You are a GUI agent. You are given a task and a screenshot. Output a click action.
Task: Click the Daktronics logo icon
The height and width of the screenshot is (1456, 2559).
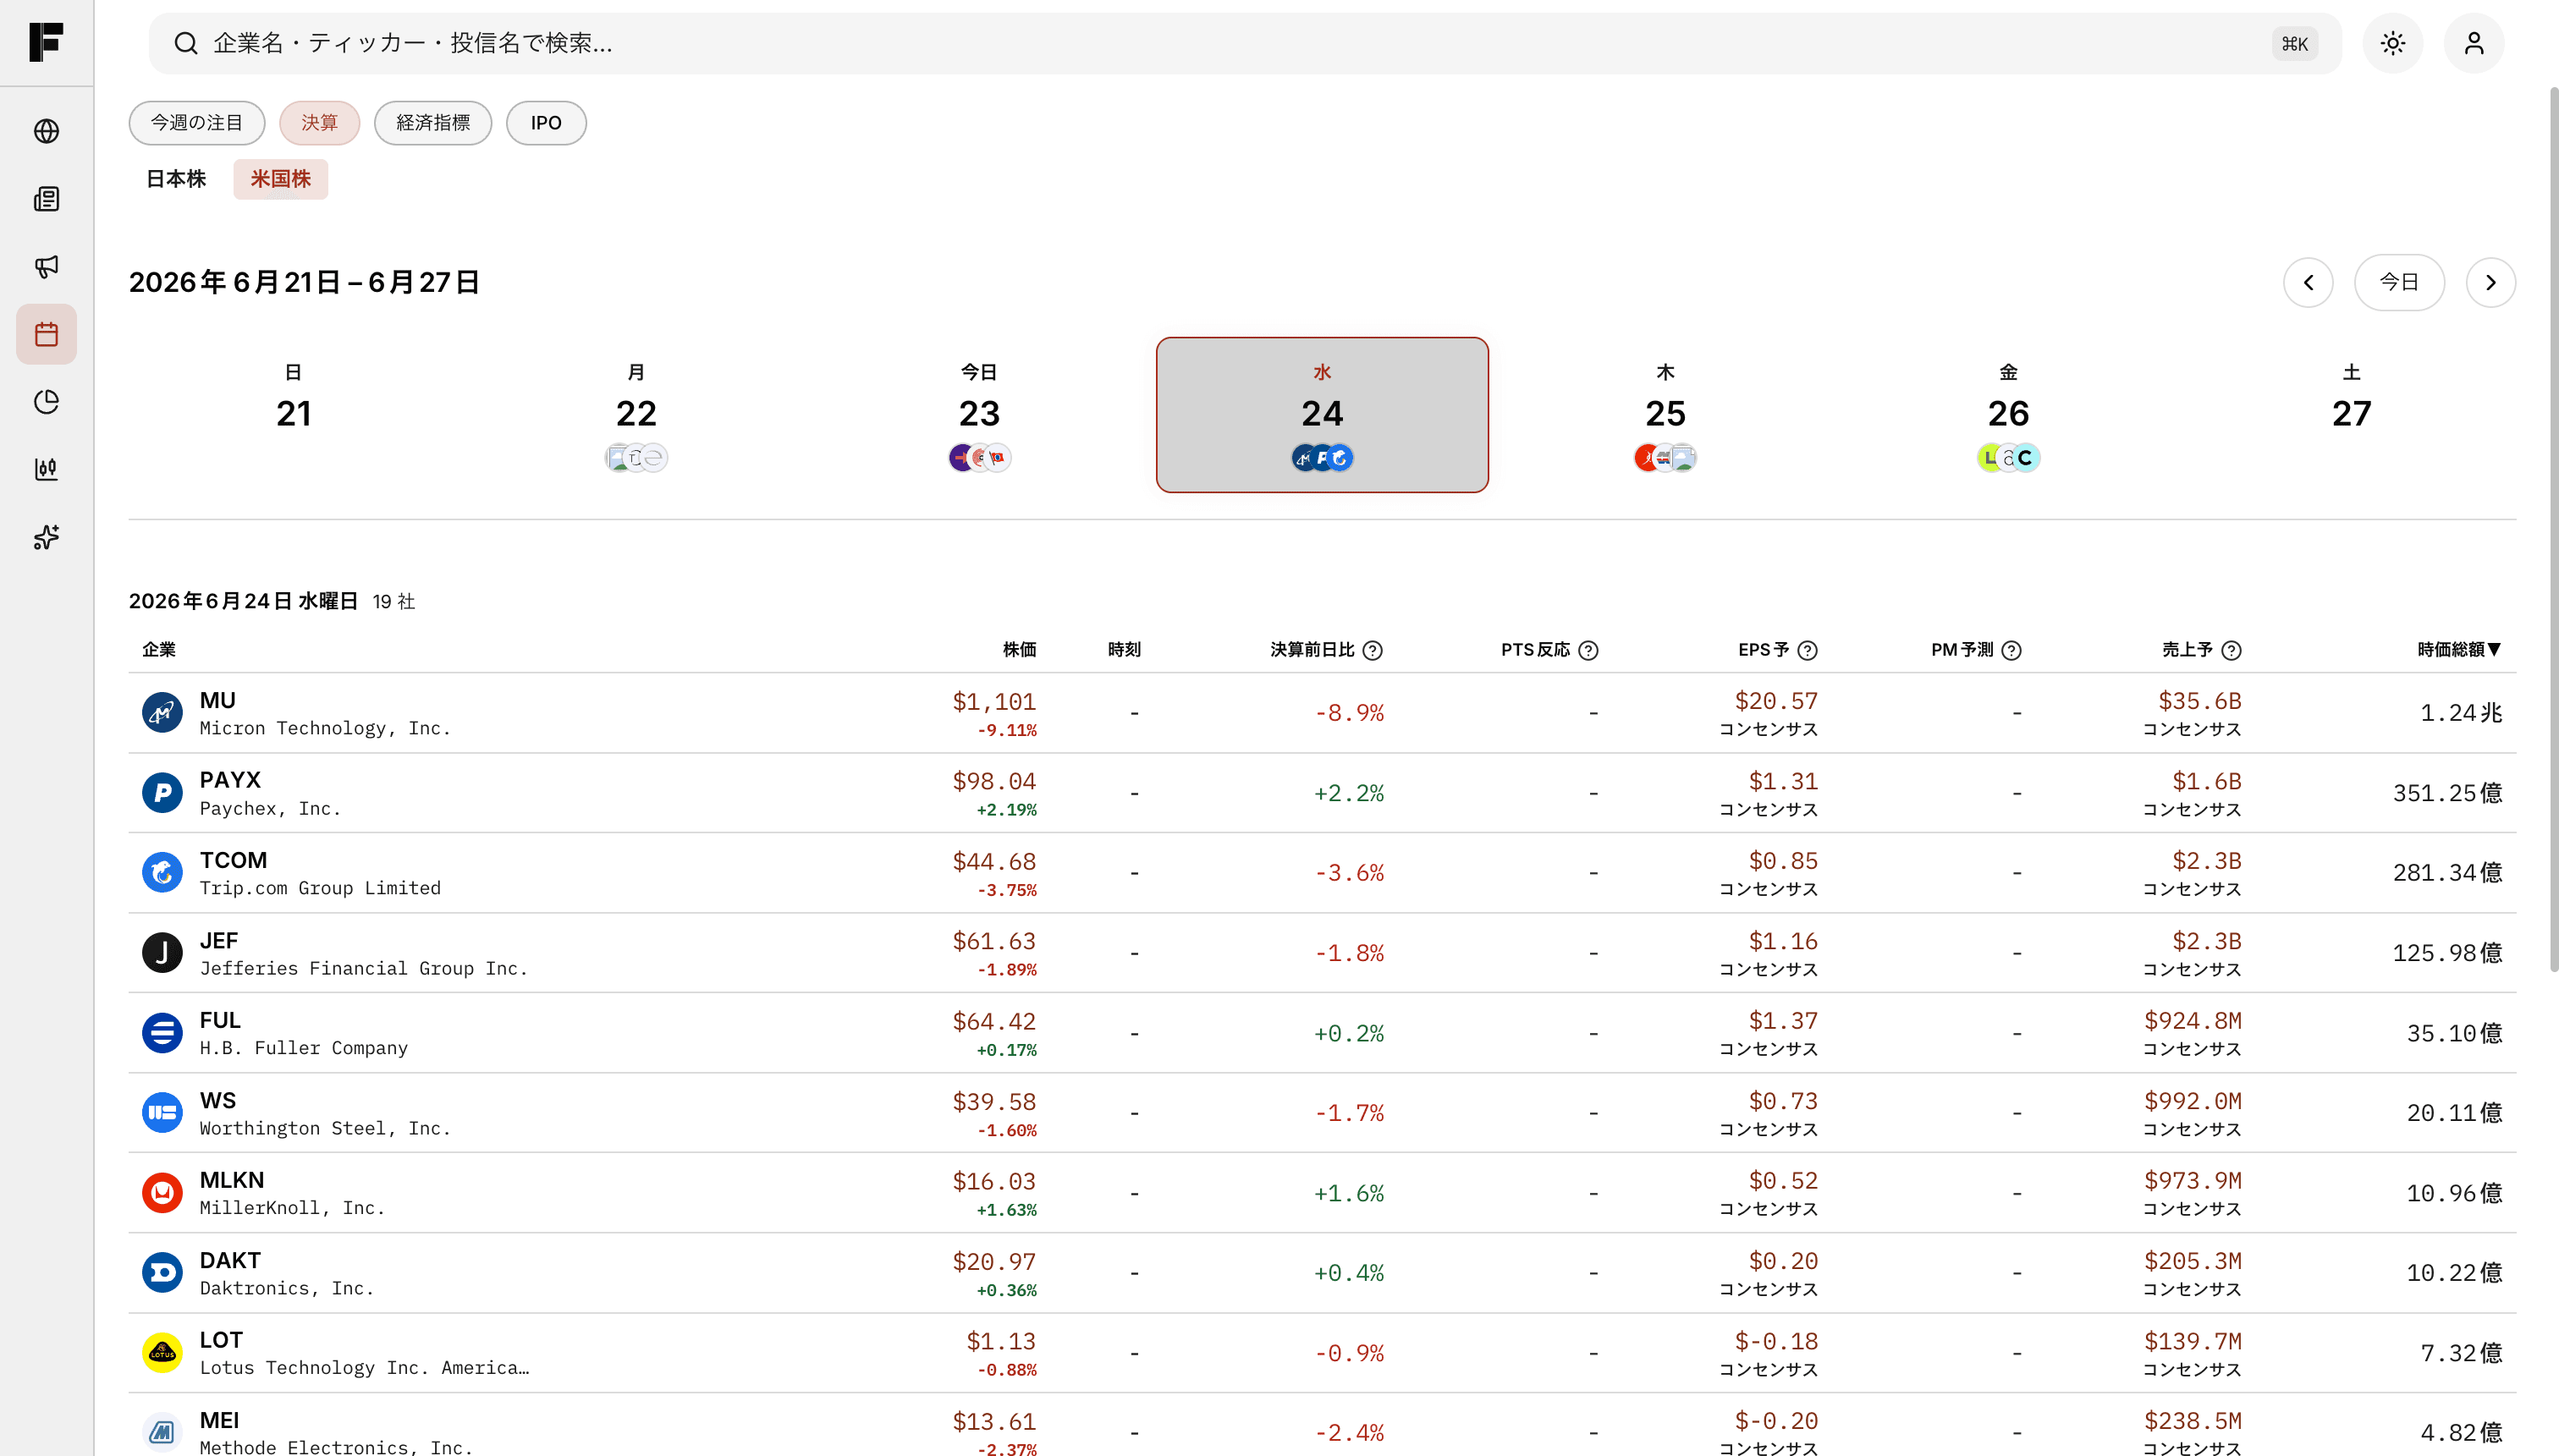[x=162, y=1273]
